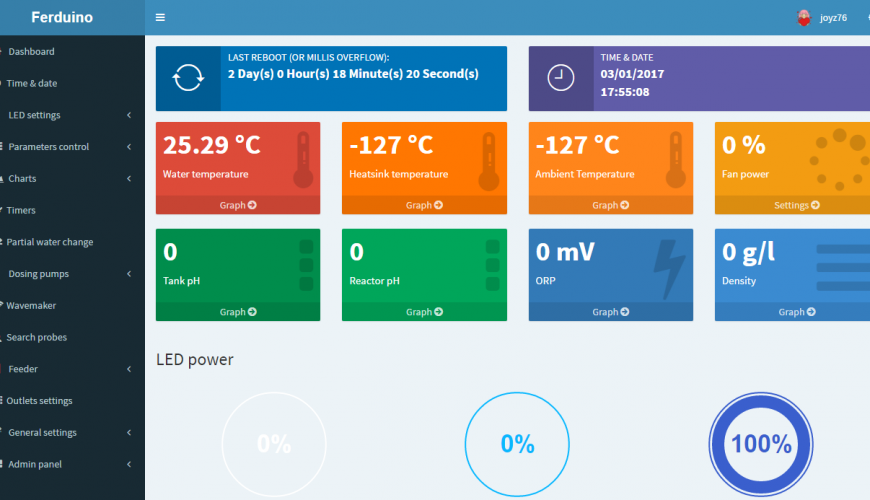Open Graph link under Water temperature

coord(238,205)
